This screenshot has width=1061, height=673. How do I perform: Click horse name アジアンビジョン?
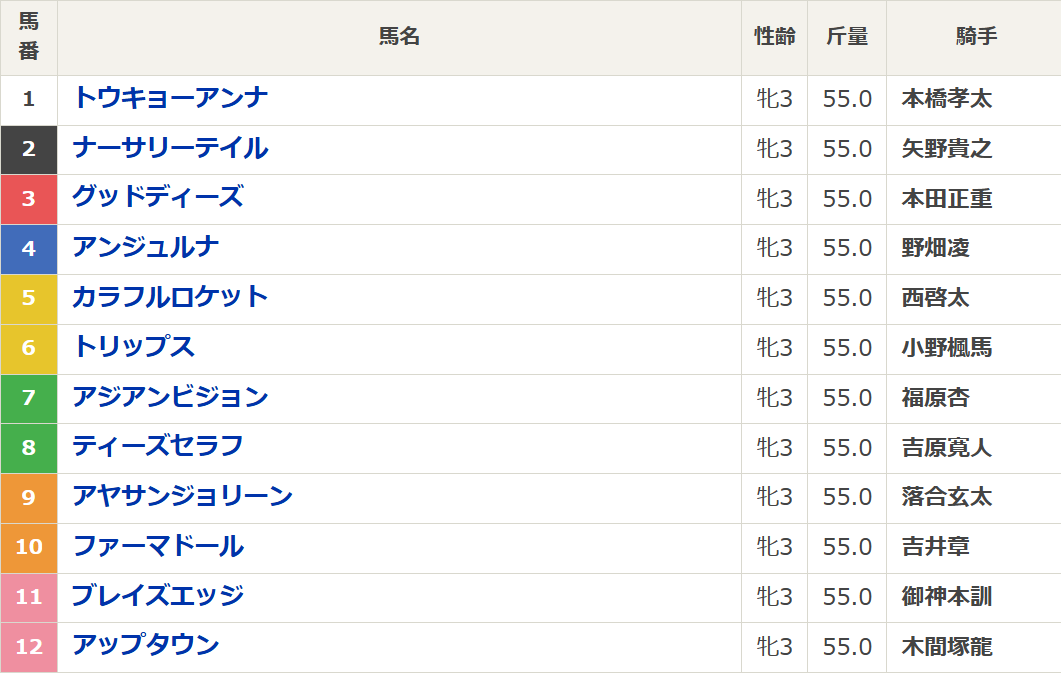point(170,397)
